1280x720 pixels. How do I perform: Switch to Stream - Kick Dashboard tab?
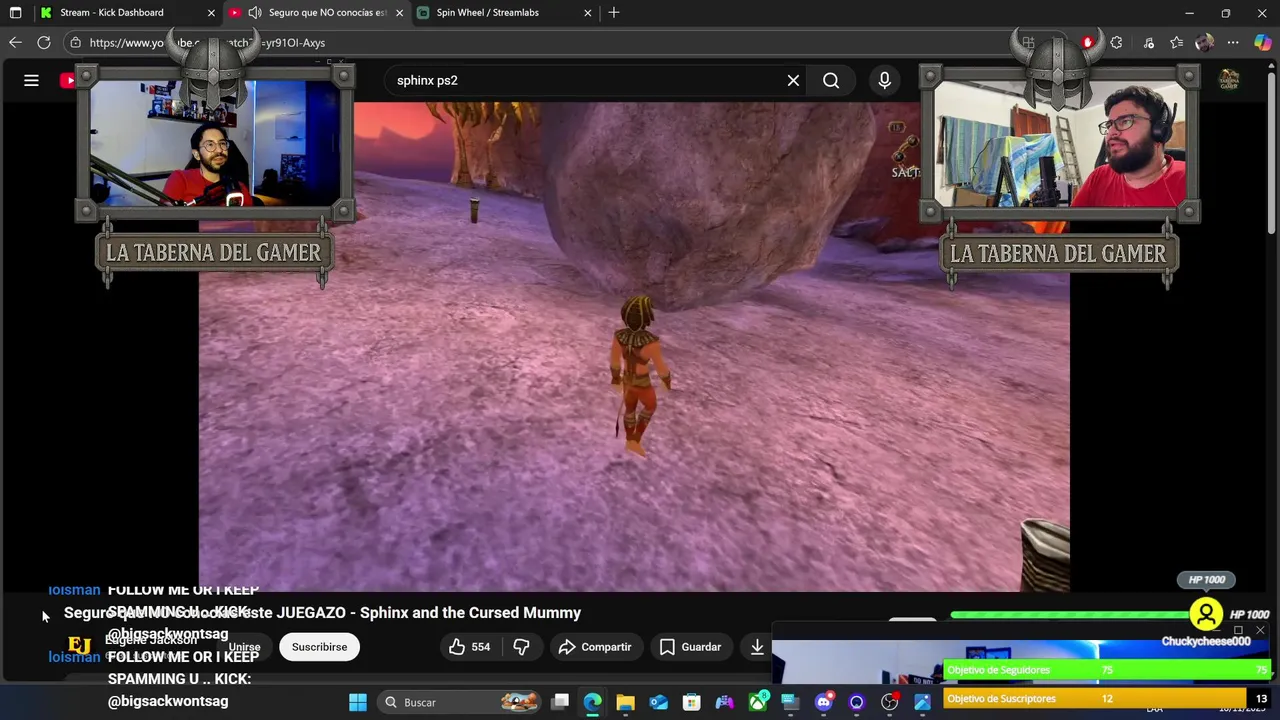112,13
